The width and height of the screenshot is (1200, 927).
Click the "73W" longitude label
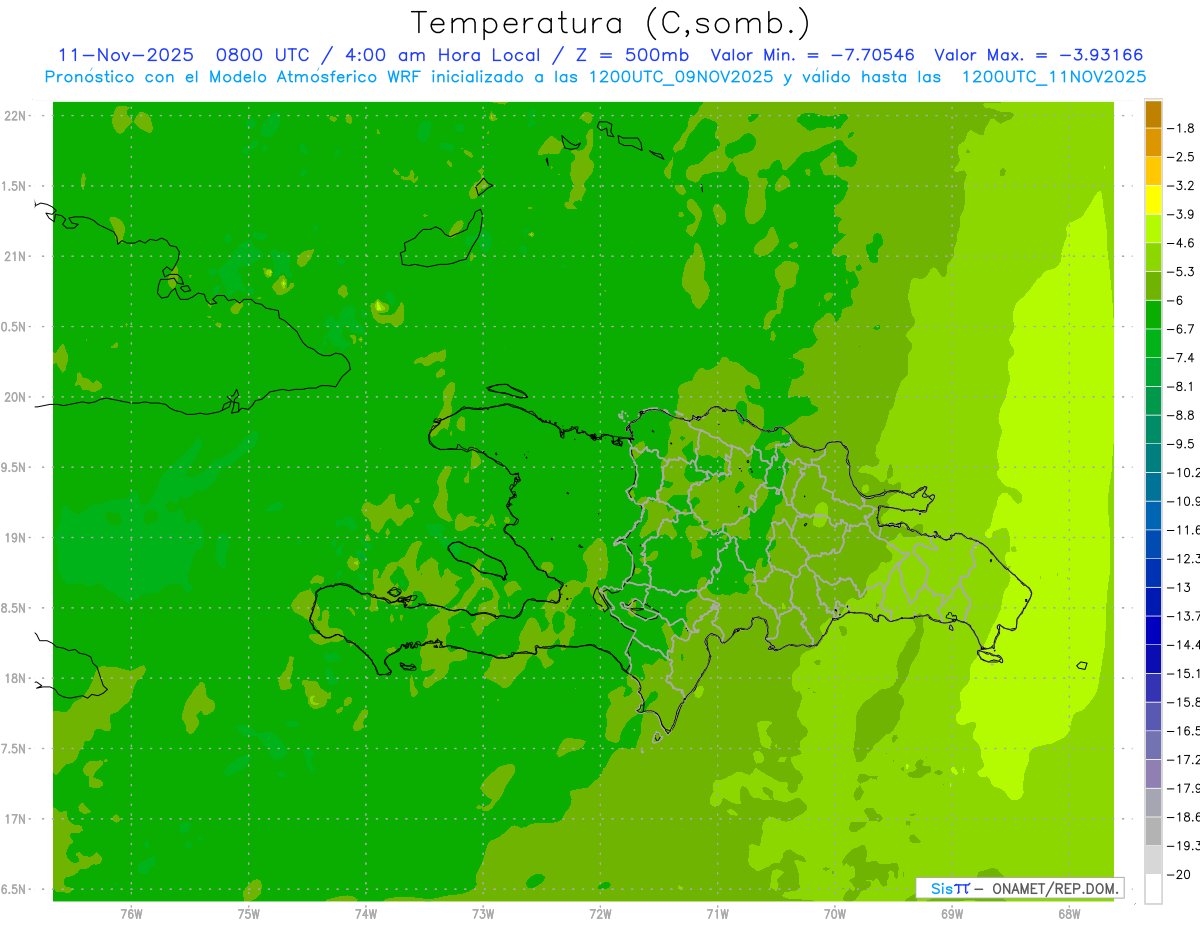point(483,913)
